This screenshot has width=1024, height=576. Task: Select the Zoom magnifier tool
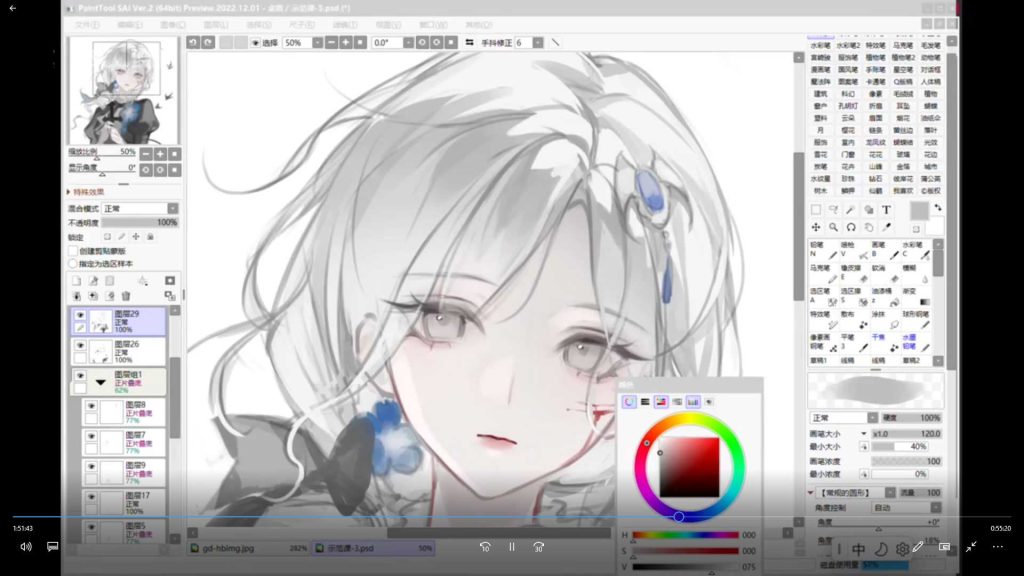click(x=833, y=227)
